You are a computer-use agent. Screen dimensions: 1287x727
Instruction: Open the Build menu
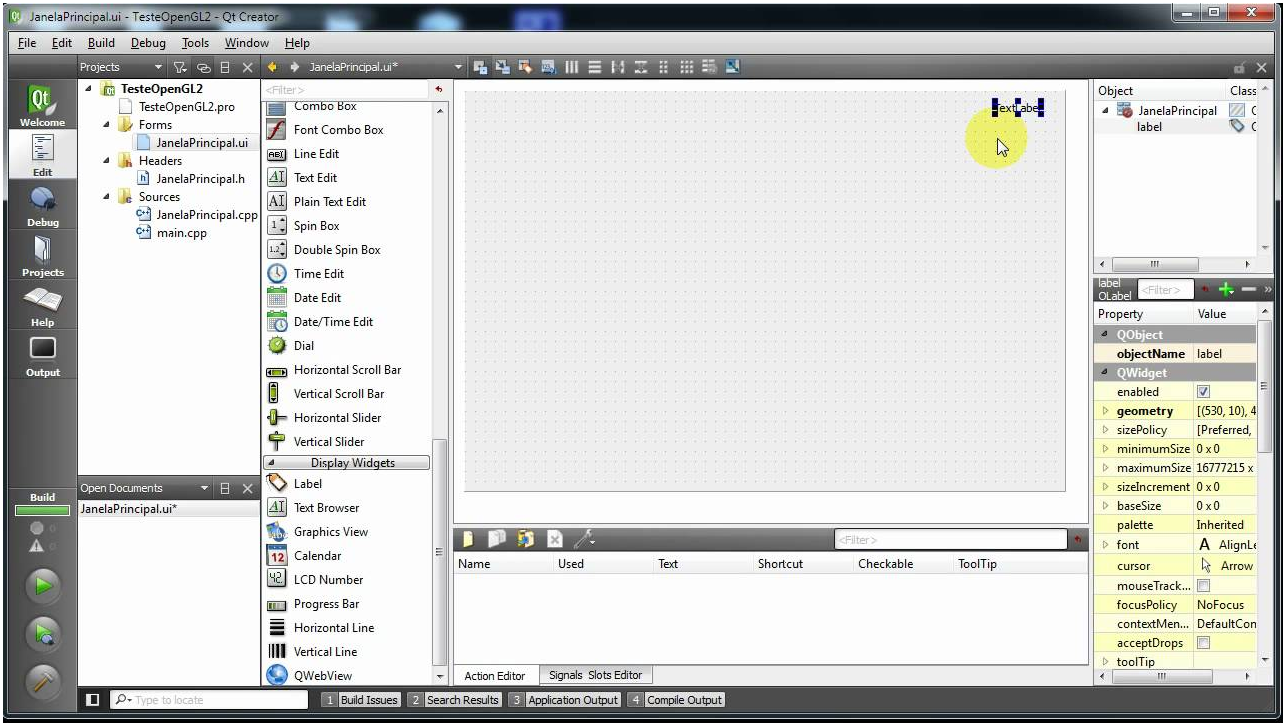pos(101,43)
